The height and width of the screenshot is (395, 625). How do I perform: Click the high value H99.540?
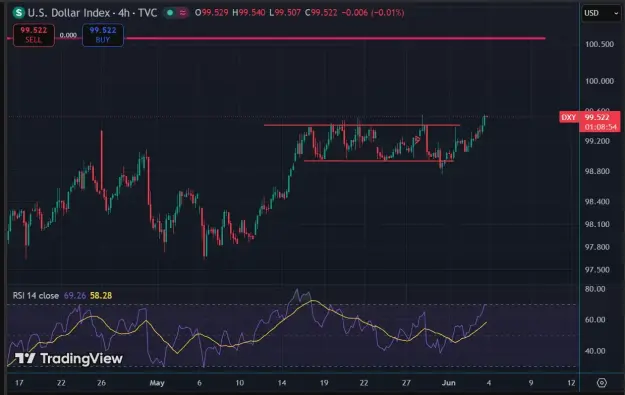[249, 13]
